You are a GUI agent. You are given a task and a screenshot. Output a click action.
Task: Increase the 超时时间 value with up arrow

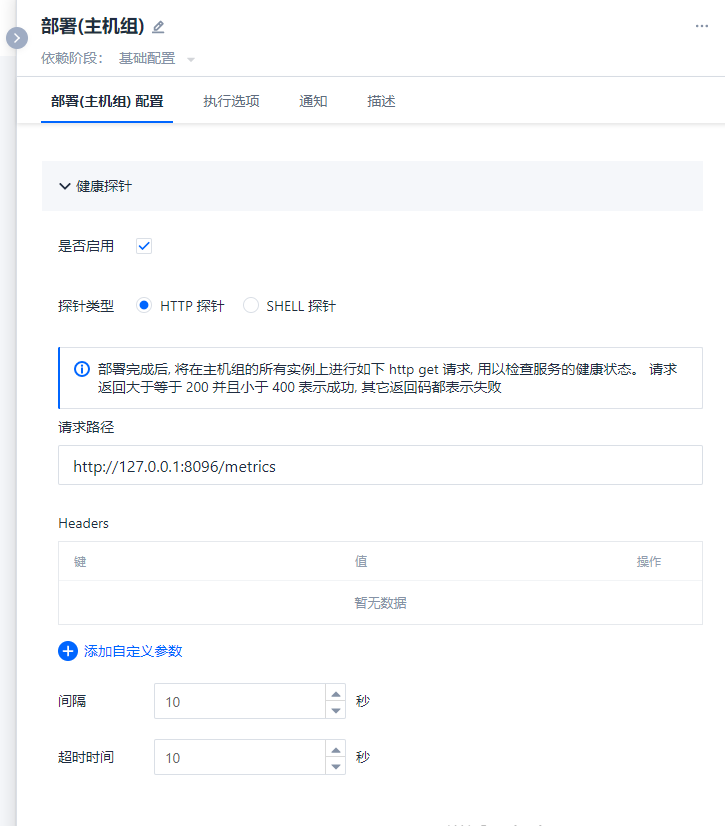(x=336, y=749)
